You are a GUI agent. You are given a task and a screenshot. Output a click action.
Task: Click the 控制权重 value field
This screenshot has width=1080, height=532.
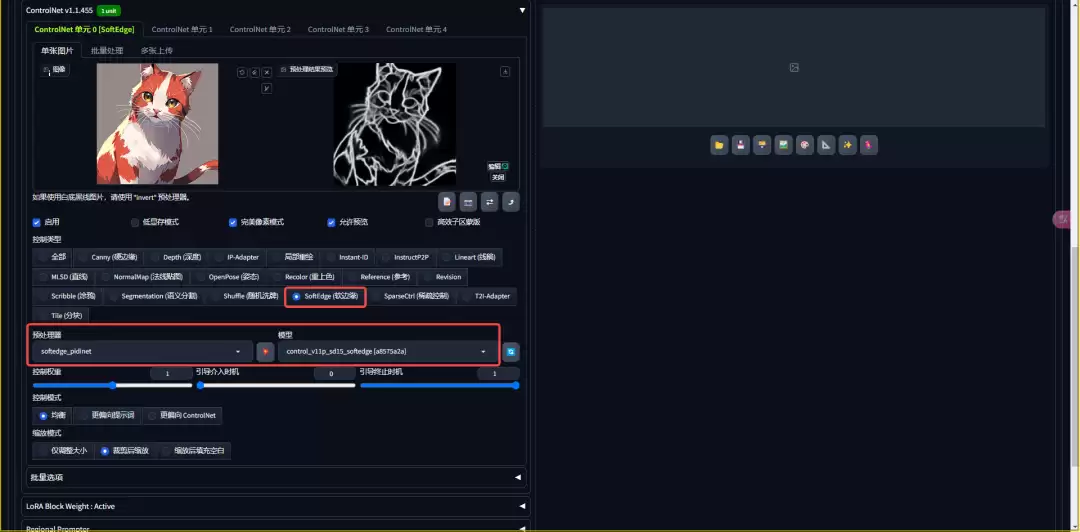coord(171,374)
